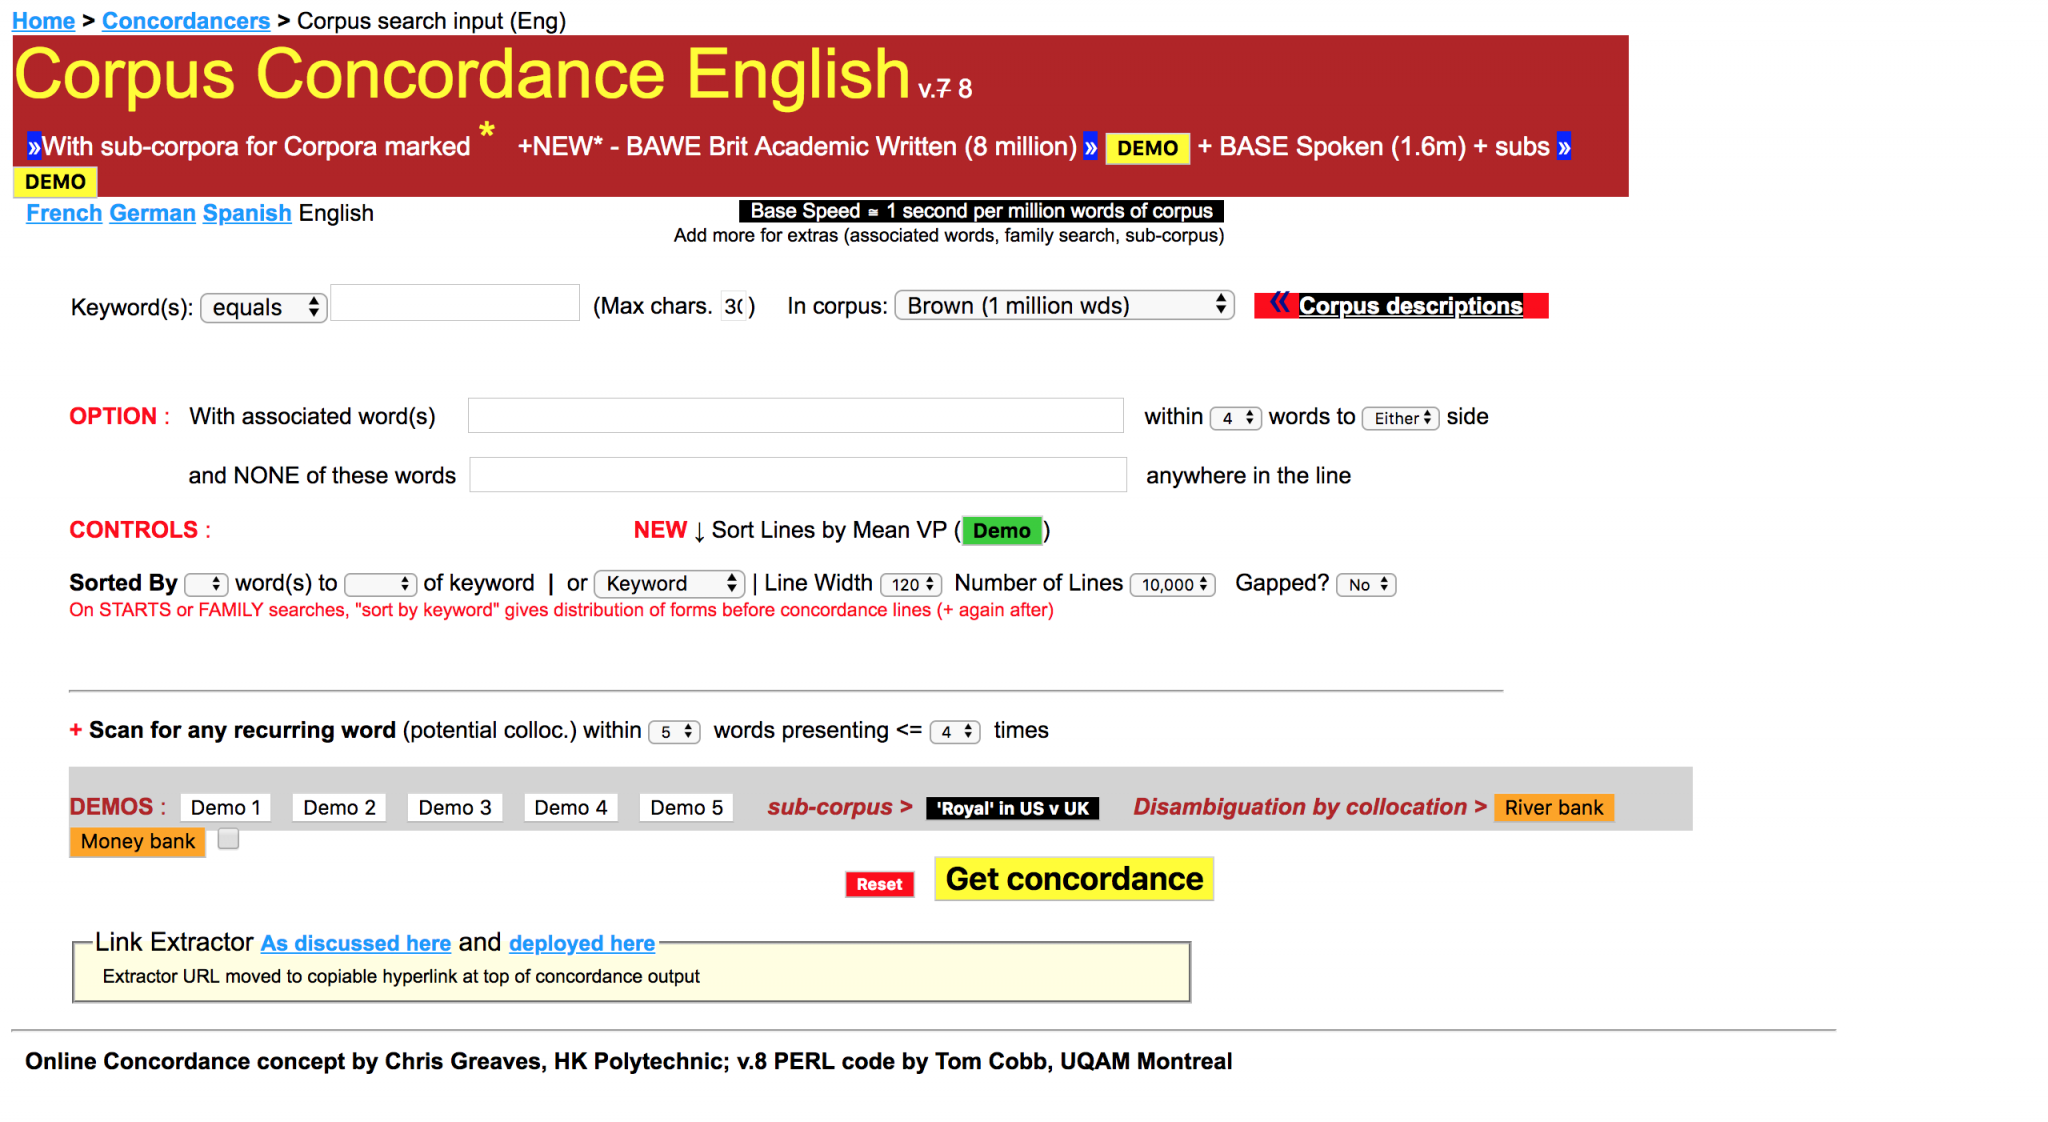The height and width of the screenshot is (1122, 2048).
Task: Click the blue » icon after BAWE Brit Academic Written
Action: tap(1090, 146)
